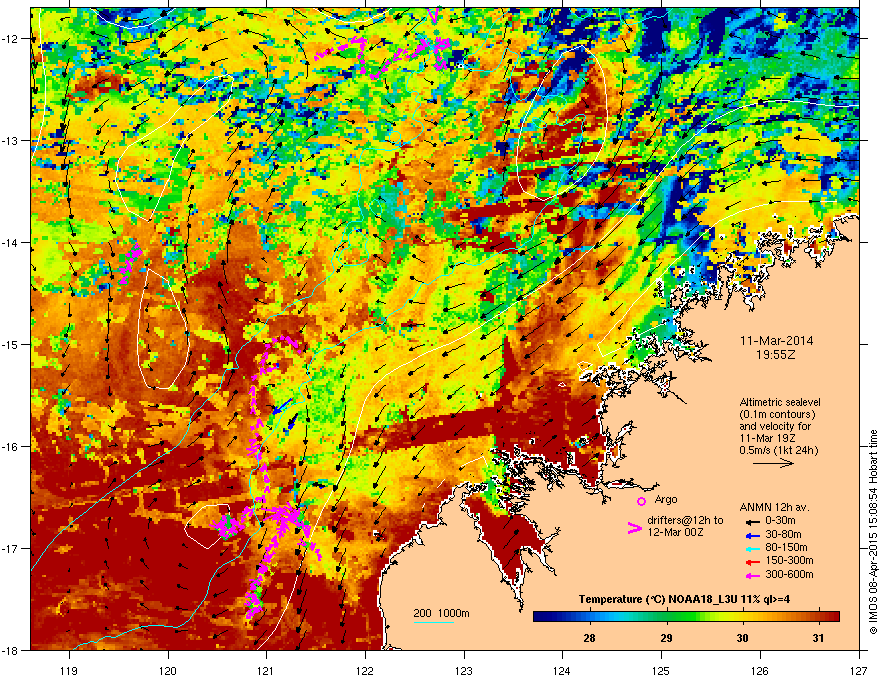Click the blue mooring arrows near 121E, 15.7S
The height and width of the screenshot is (680, 880).
[x=285, y=414]
